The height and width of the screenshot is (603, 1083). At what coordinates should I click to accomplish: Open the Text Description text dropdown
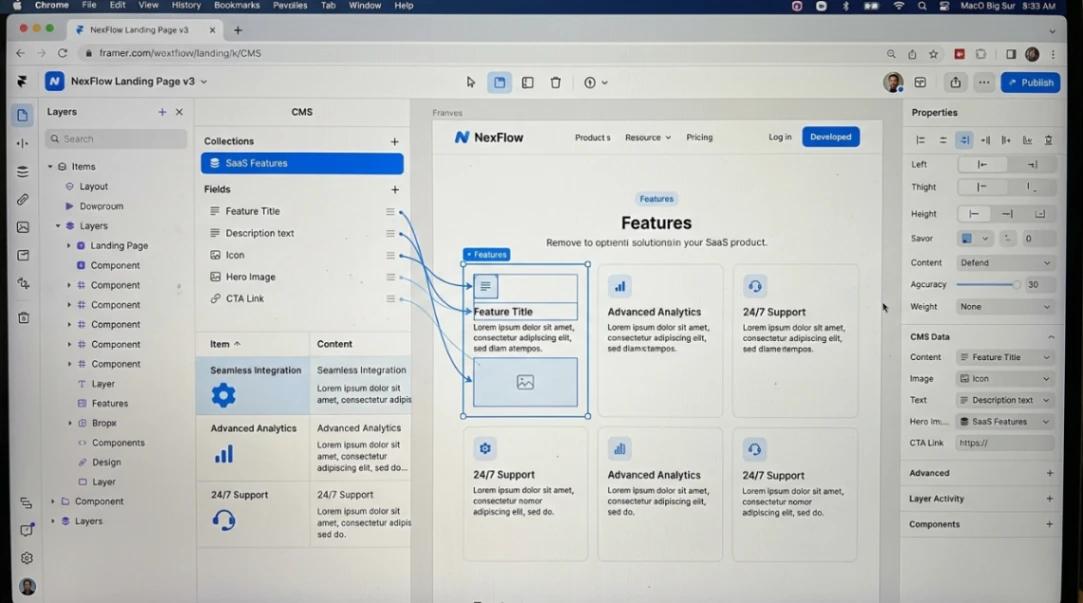(1005, 400)
